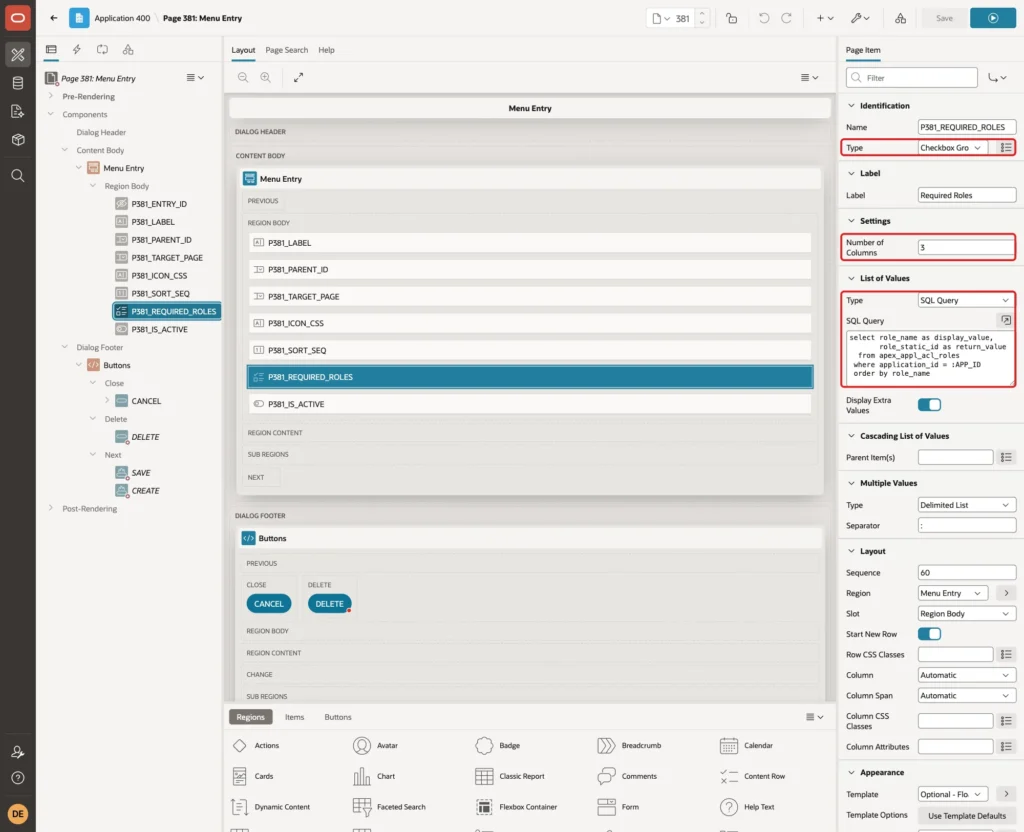1024x832 pixels.
Task: Click the zoom out magnifier icon
Action: click(x=243, y=77)
